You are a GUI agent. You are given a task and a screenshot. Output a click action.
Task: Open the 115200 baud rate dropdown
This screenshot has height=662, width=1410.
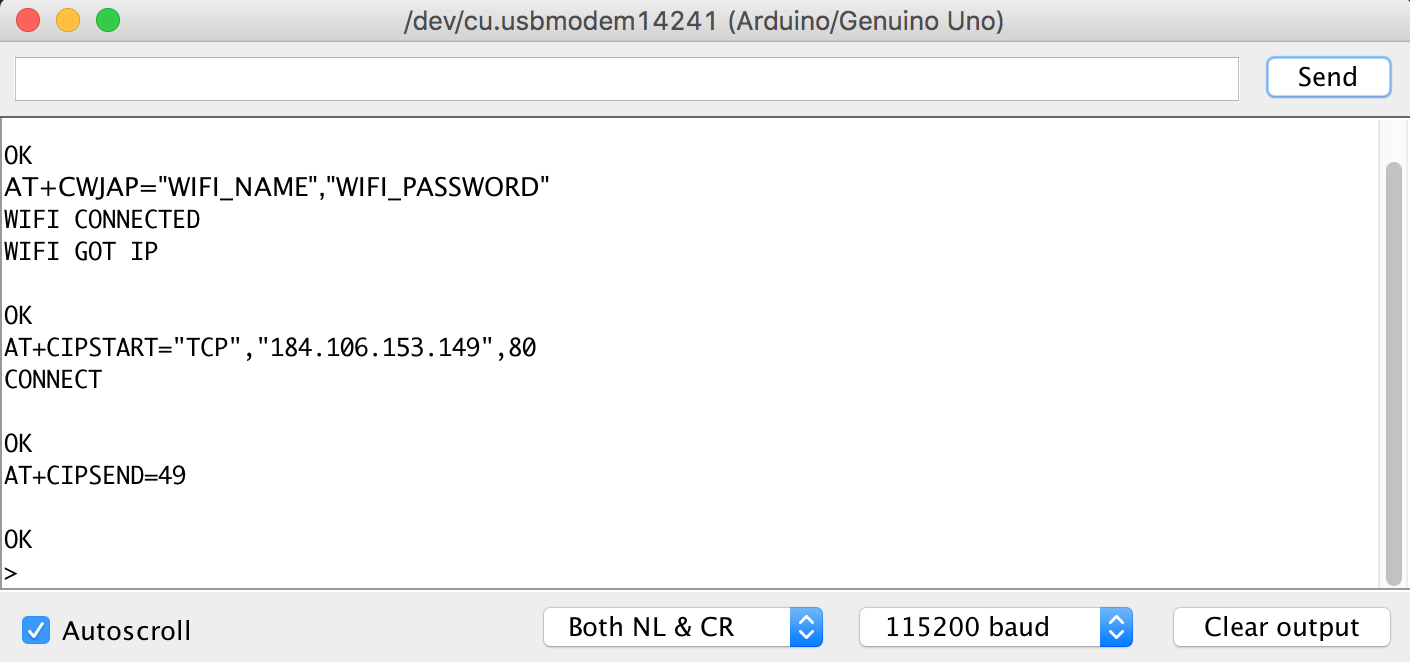pos(995,627)
